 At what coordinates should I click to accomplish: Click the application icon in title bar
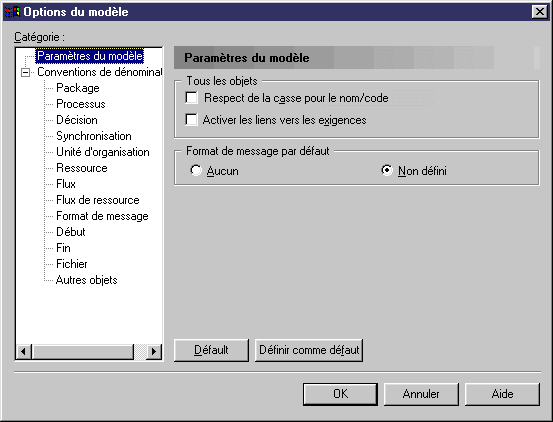pyautogui.click(x=12, y=12)
